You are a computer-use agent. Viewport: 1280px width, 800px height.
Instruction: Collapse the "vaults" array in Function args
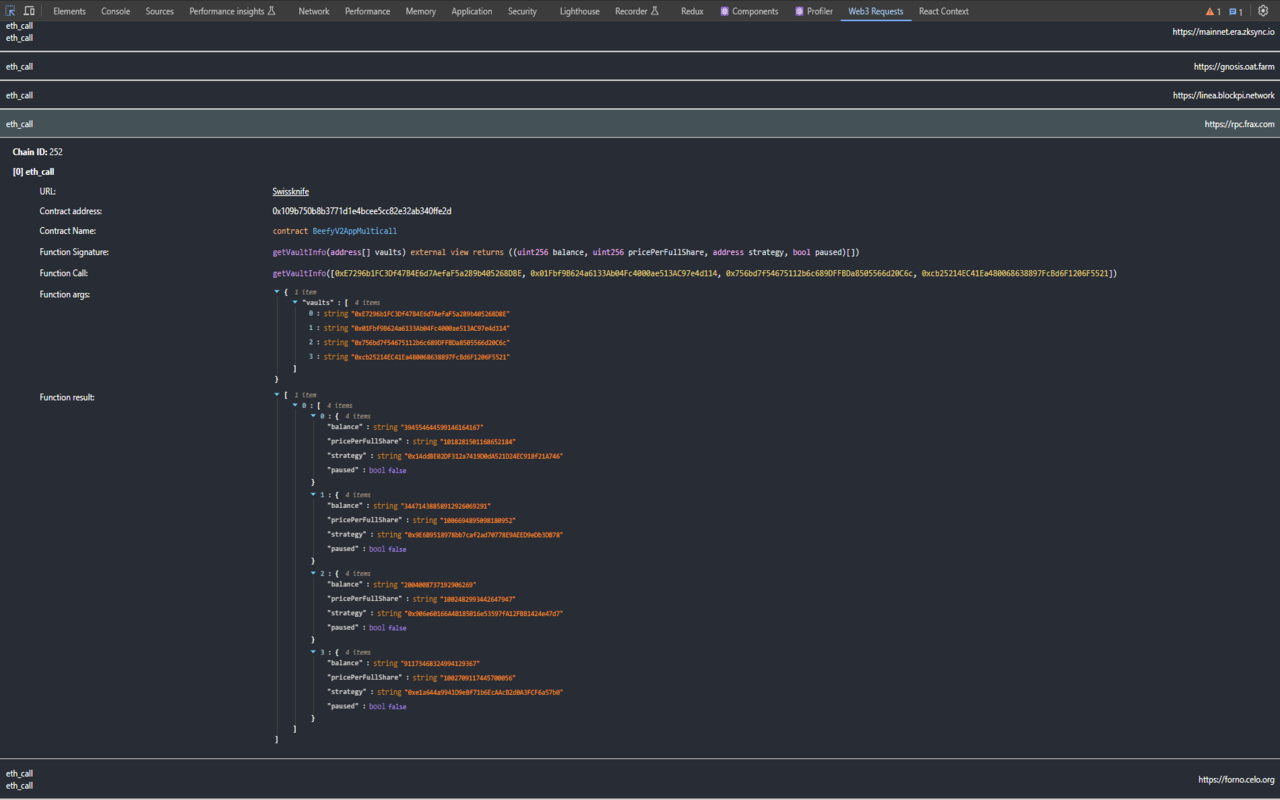295,302
